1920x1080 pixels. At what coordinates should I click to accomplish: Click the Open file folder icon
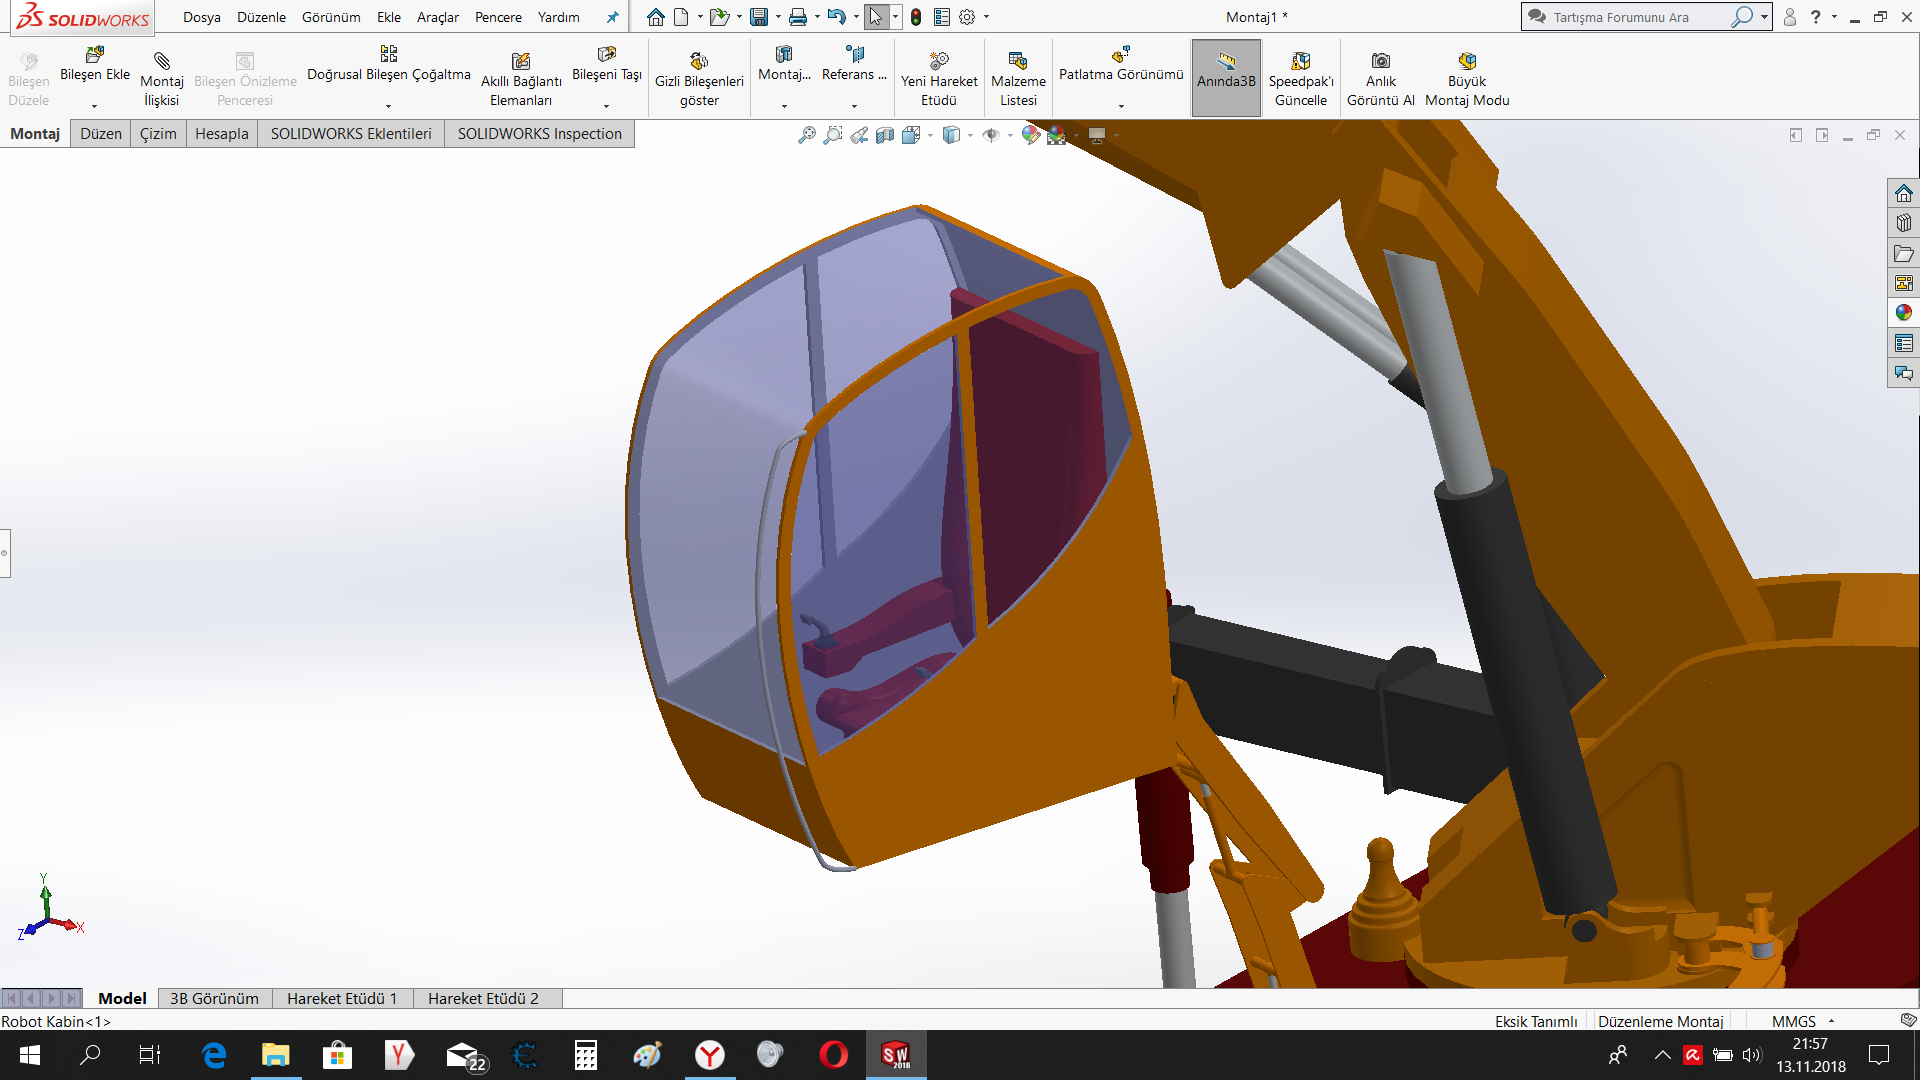719,17
